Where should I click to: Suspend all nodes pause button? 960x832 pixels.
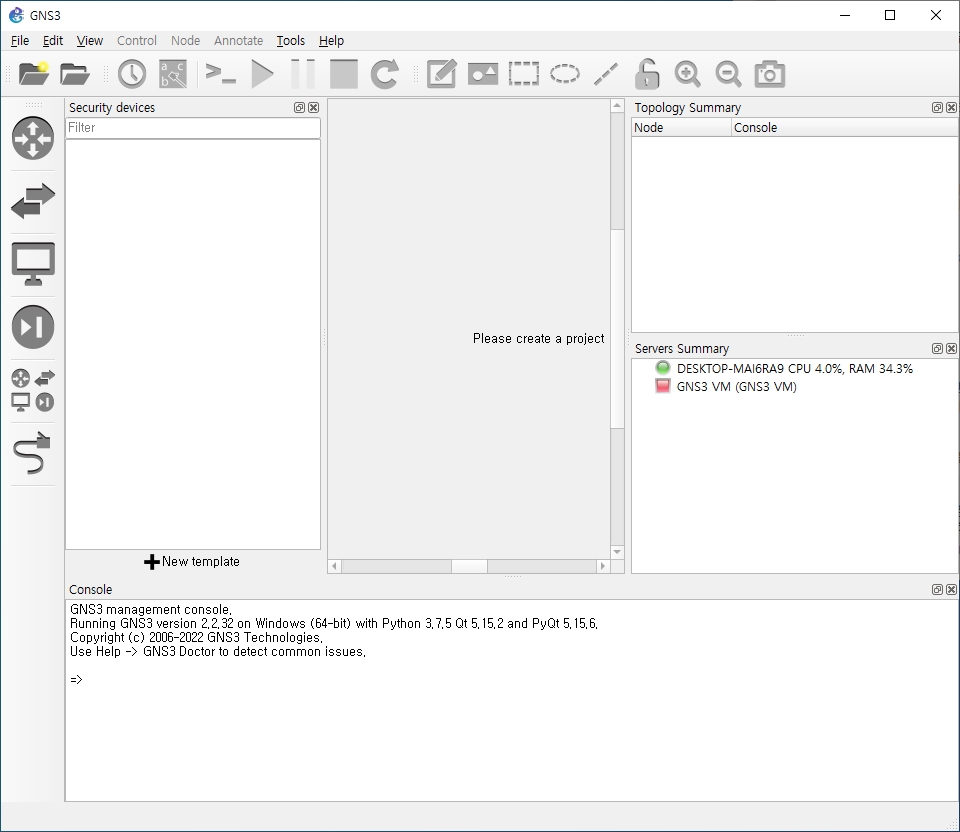coord(302,74)
